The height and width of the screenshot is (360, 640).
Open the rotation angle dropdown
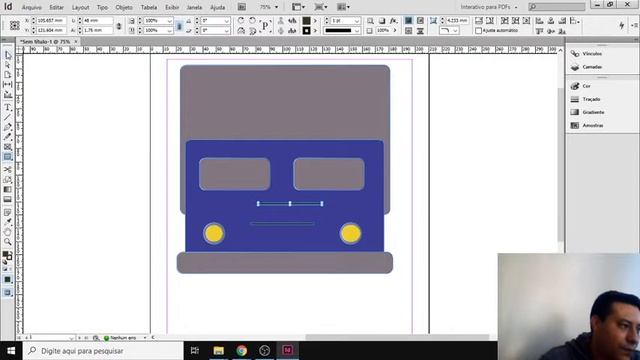(227, 20)
